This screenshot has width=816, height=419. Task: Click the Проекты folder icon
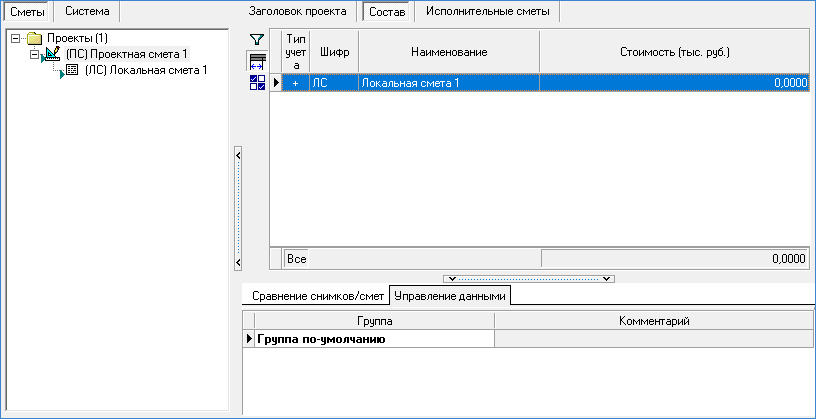click(35, 38)
